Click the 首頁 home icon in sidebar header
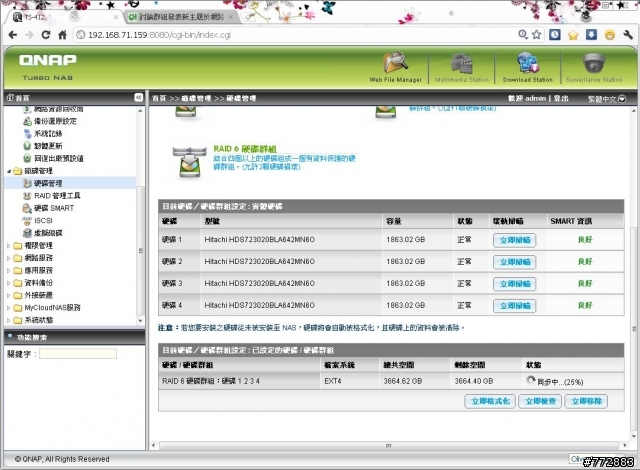The image size is (640, 470). pyautogui.click(x=10, y=98)
